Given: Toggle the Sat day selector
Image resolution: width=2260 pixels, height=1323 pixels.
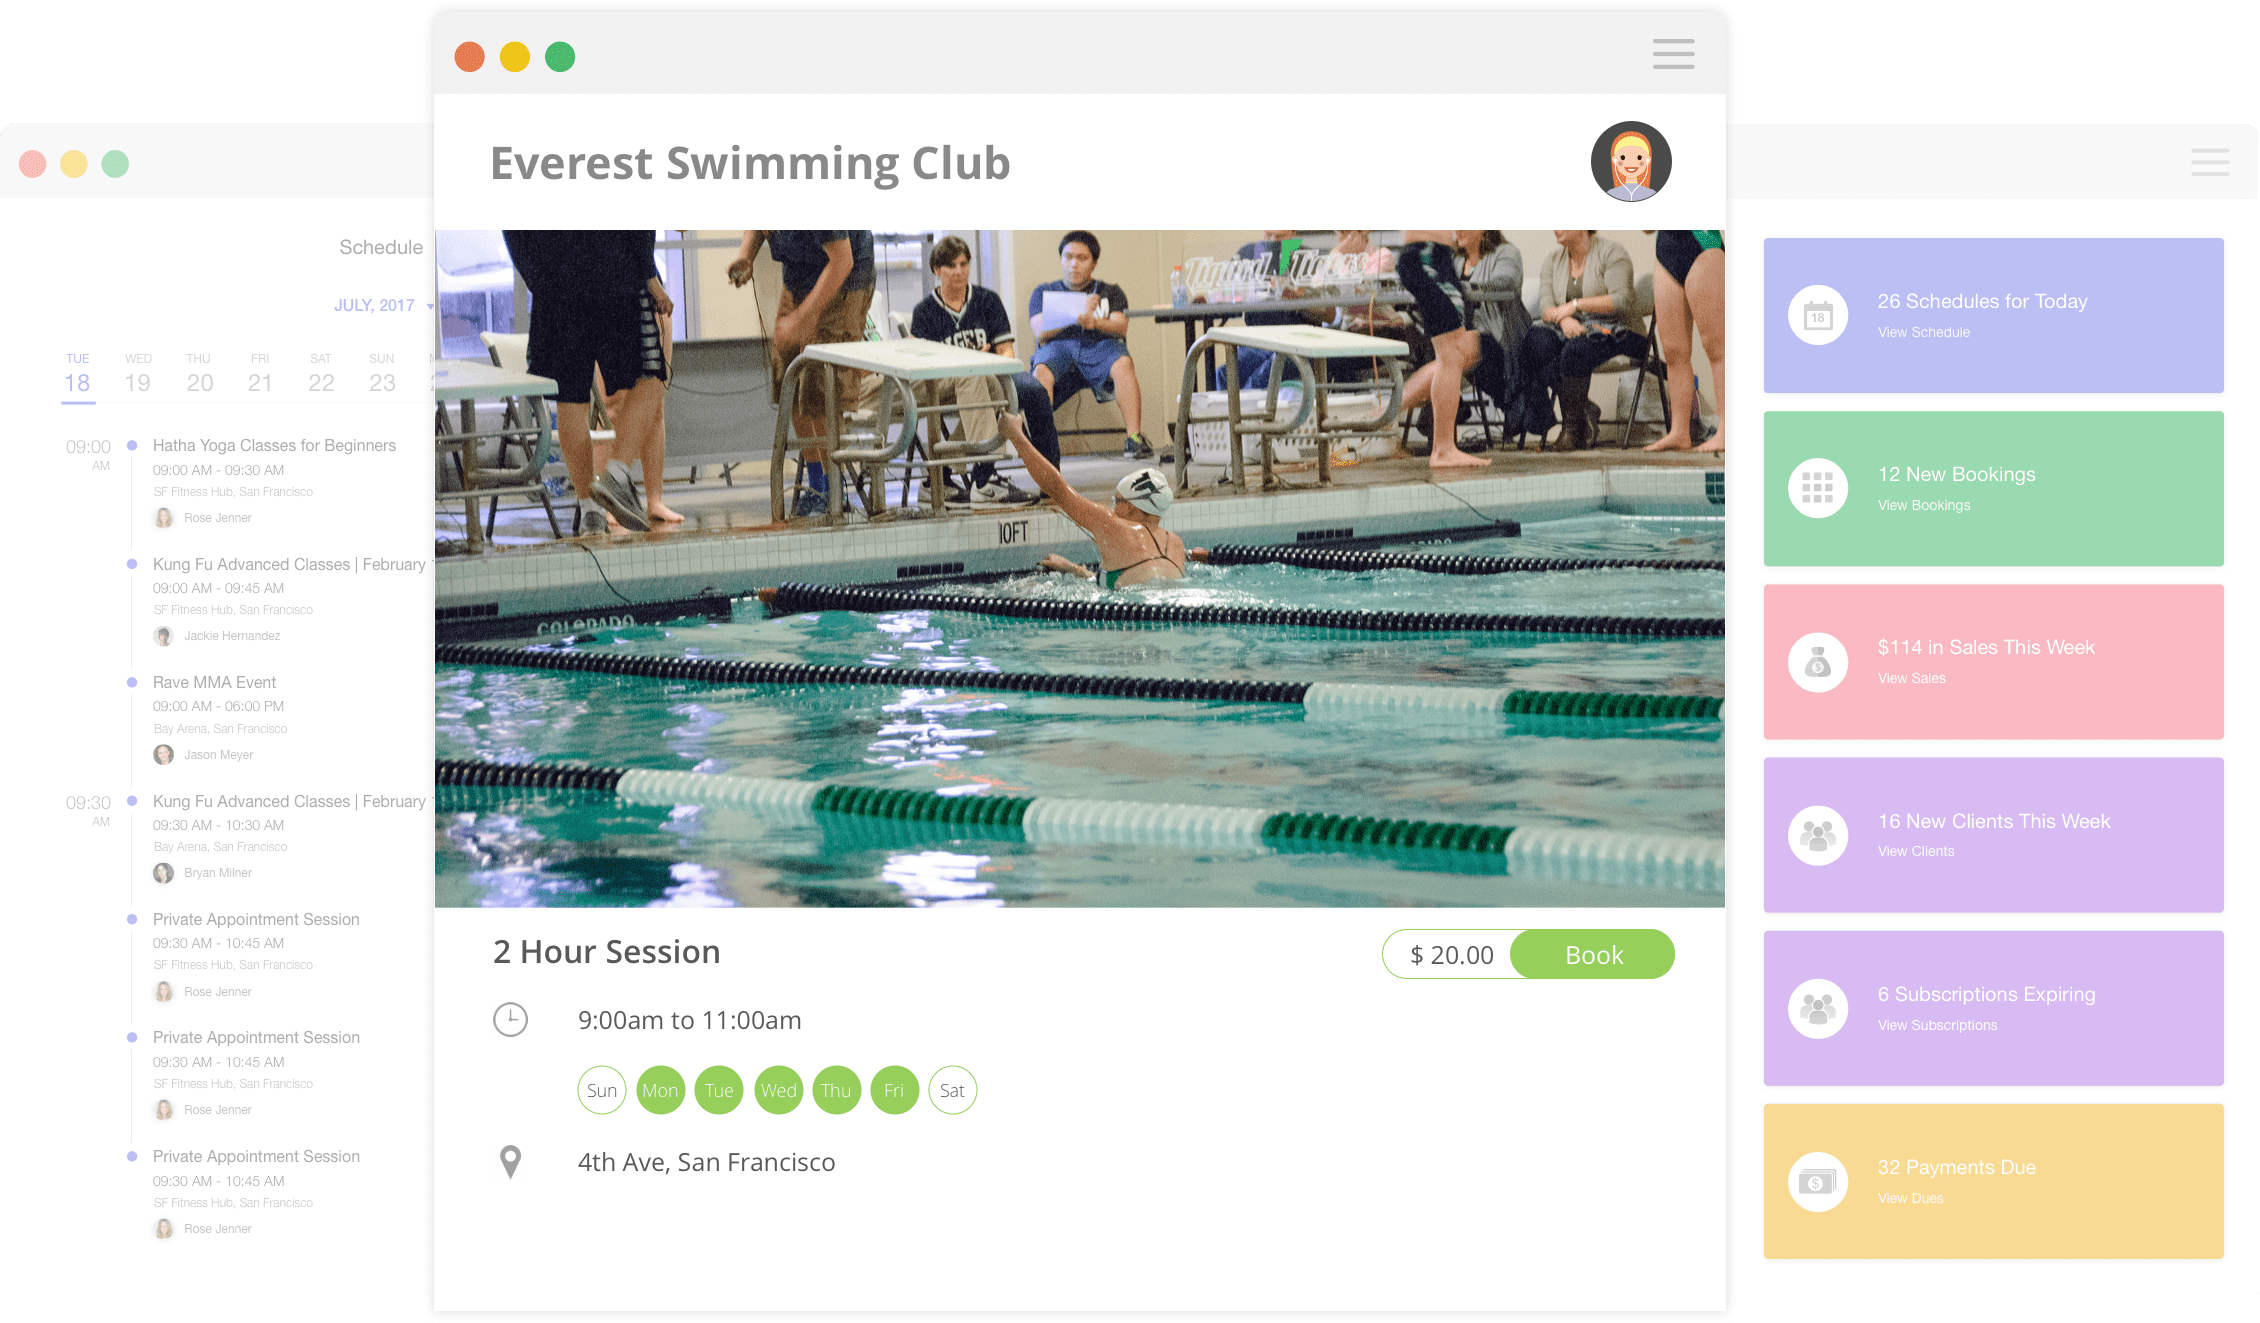Looking at the screenshot, I should 952,1090.
